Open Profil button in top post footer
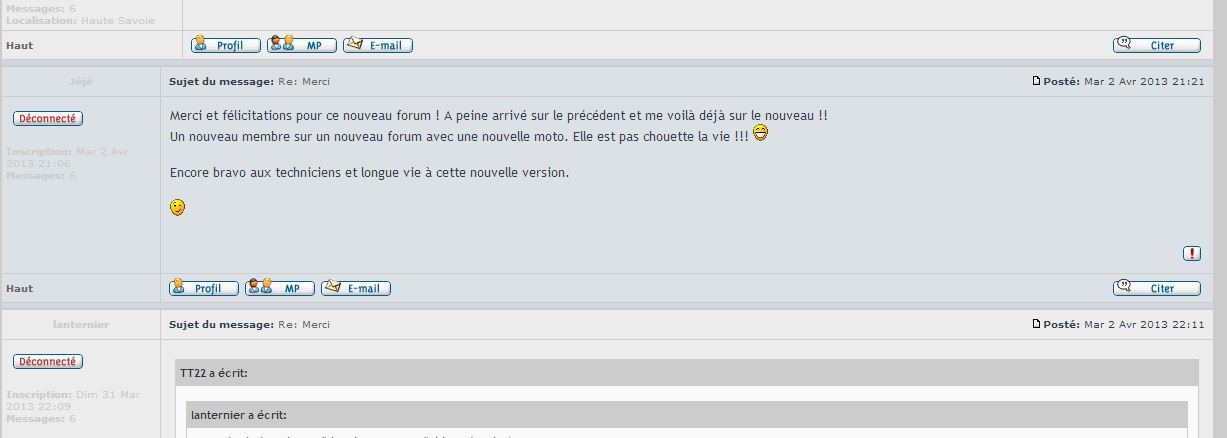1227x438 pixels. (226, 45)
